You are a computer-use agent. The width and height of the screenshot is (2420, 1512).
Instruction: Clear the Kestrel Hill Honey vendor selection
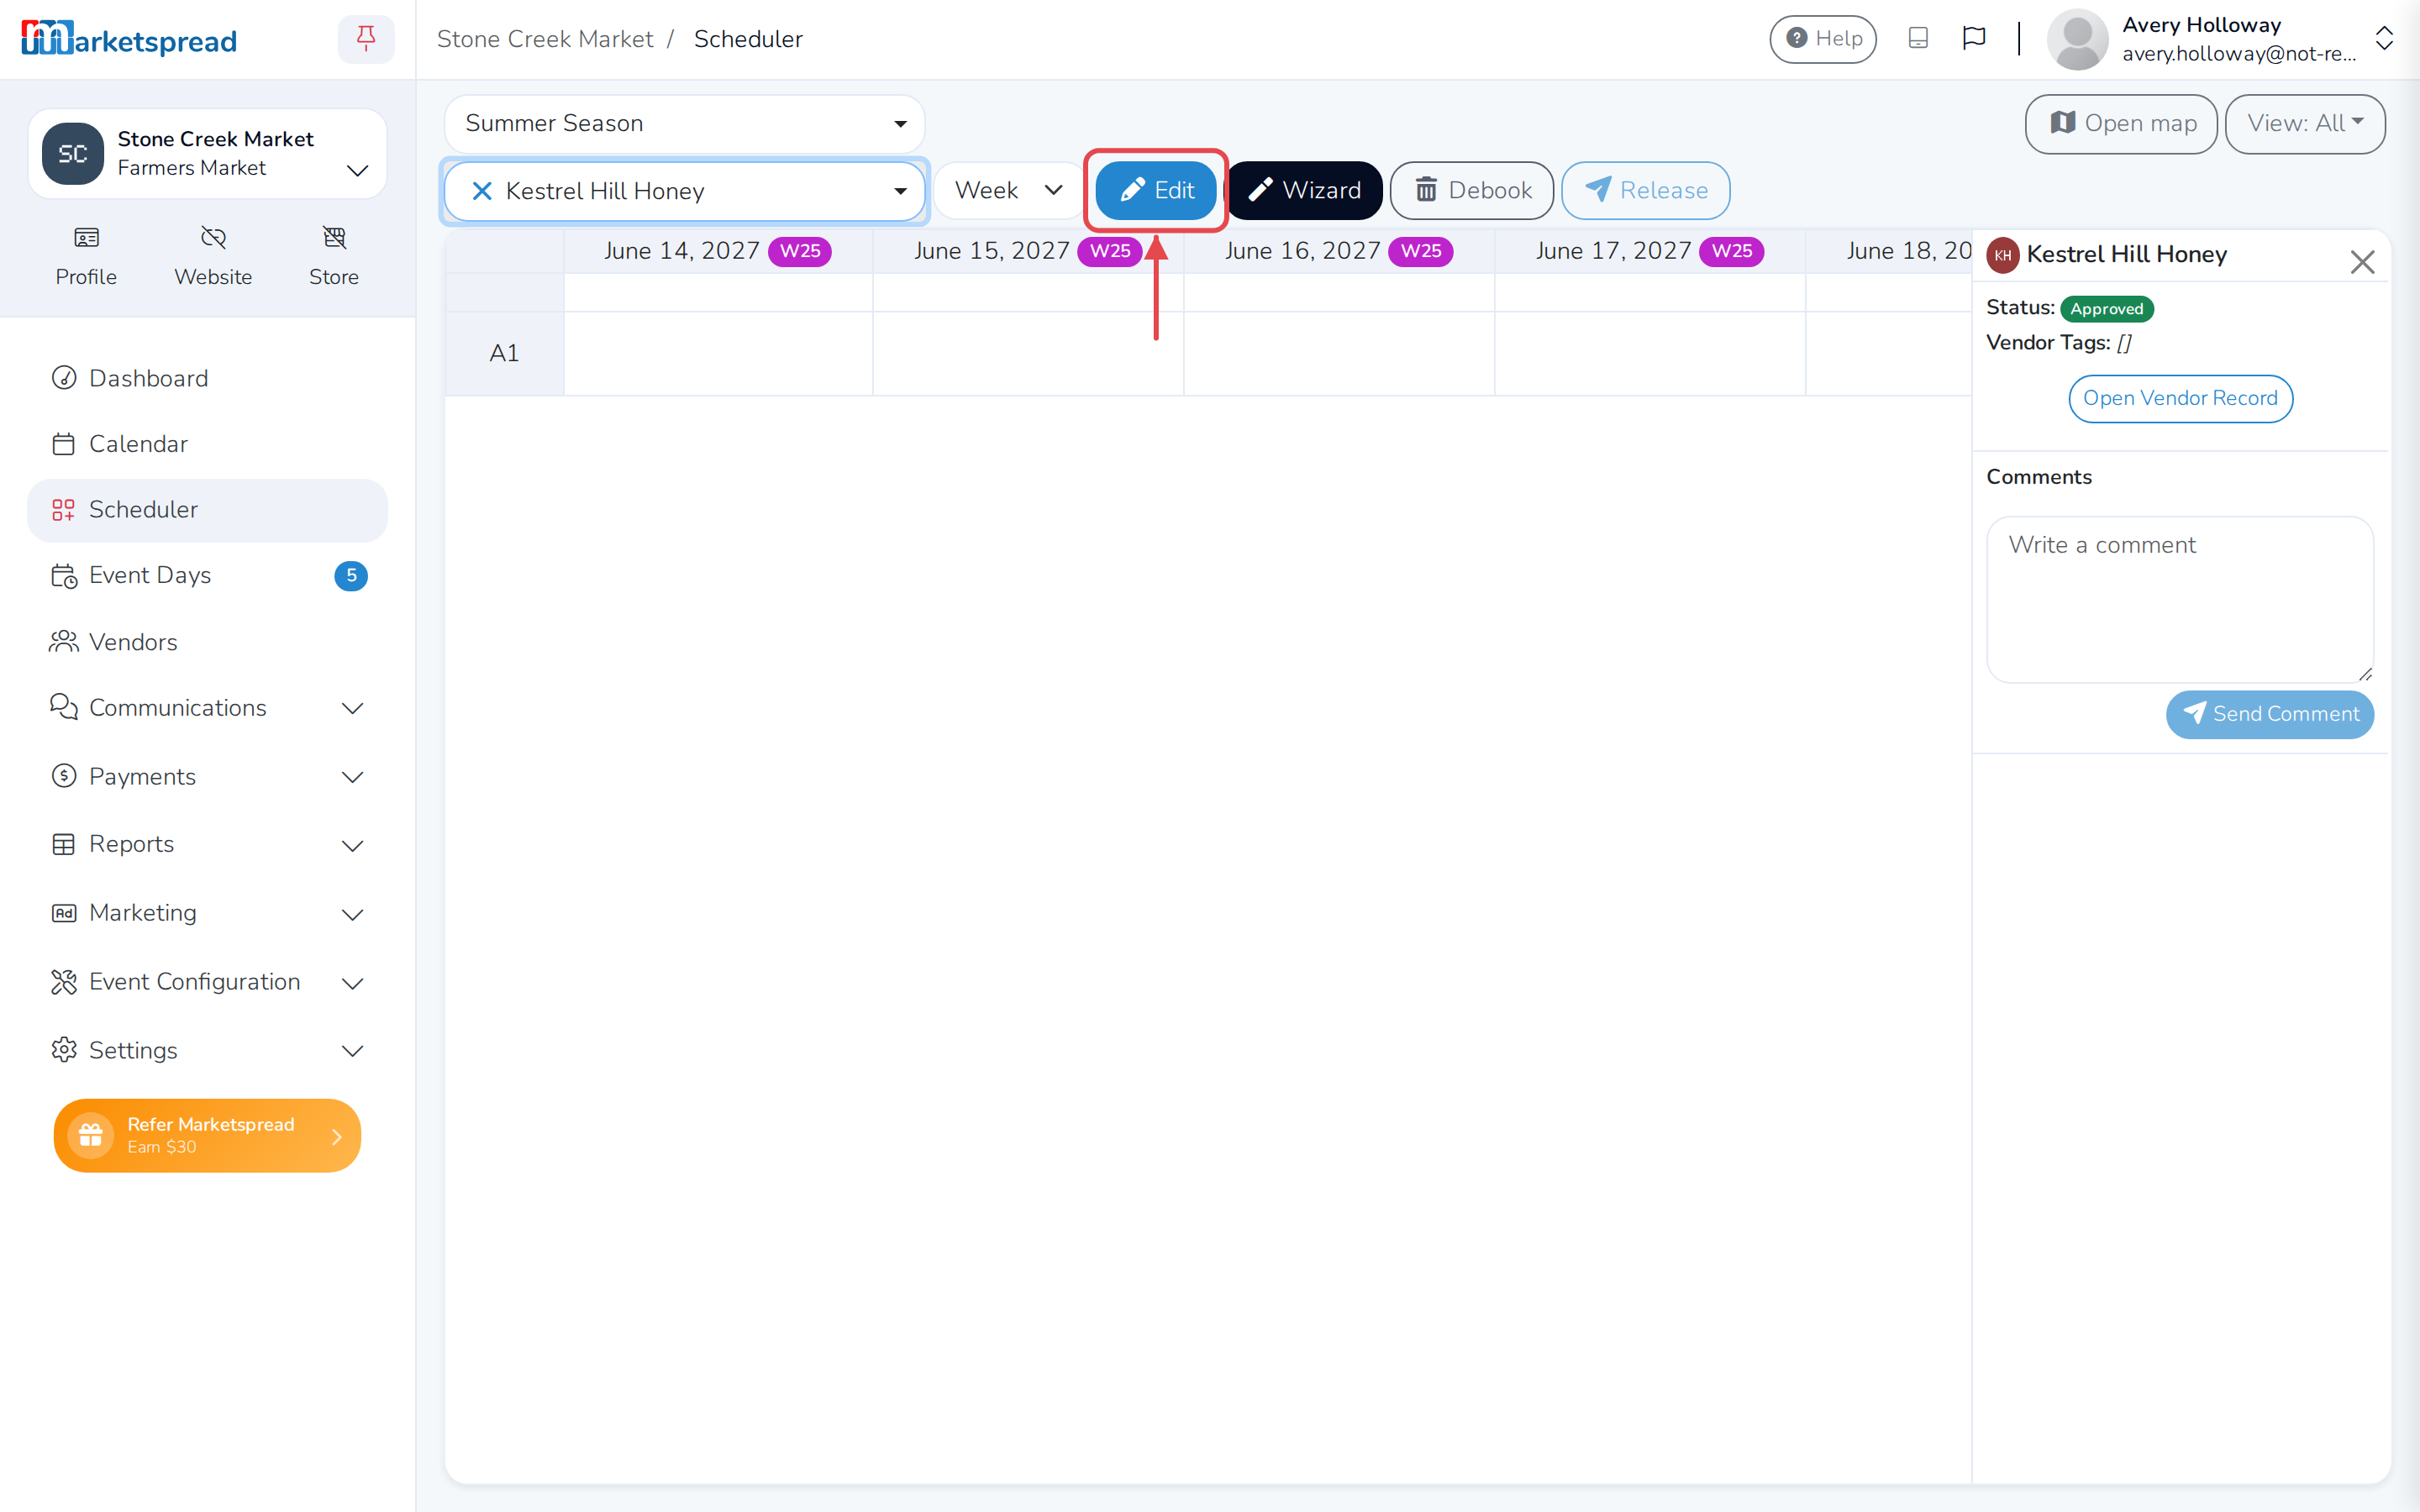[482, 191]
